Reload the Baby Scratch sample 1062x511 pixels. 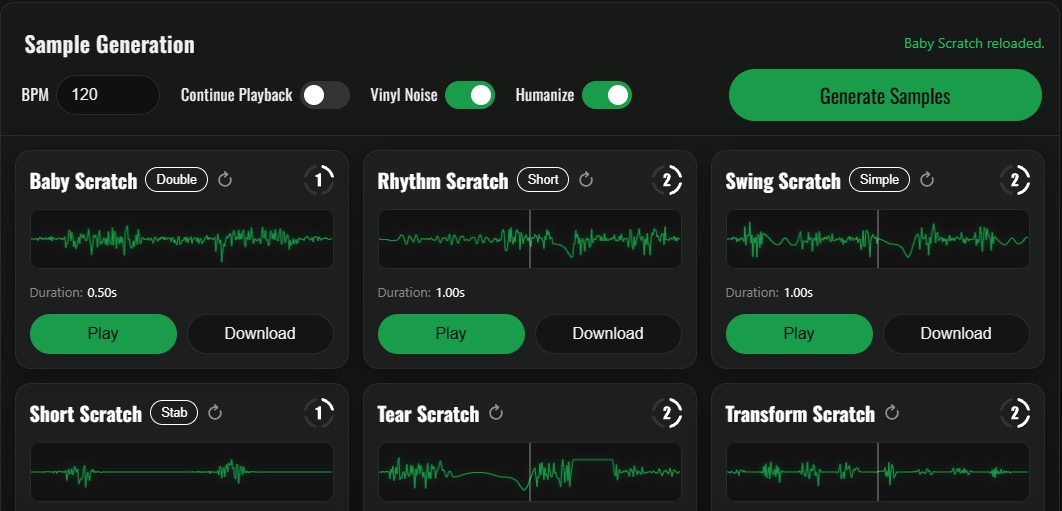225,180
